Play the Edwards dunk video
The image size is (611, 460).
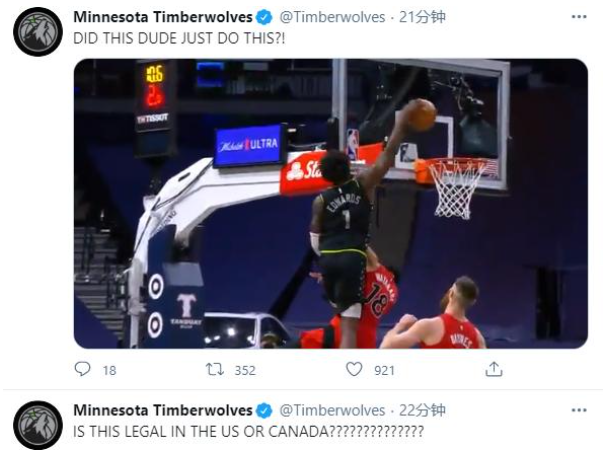coord(331,203)
